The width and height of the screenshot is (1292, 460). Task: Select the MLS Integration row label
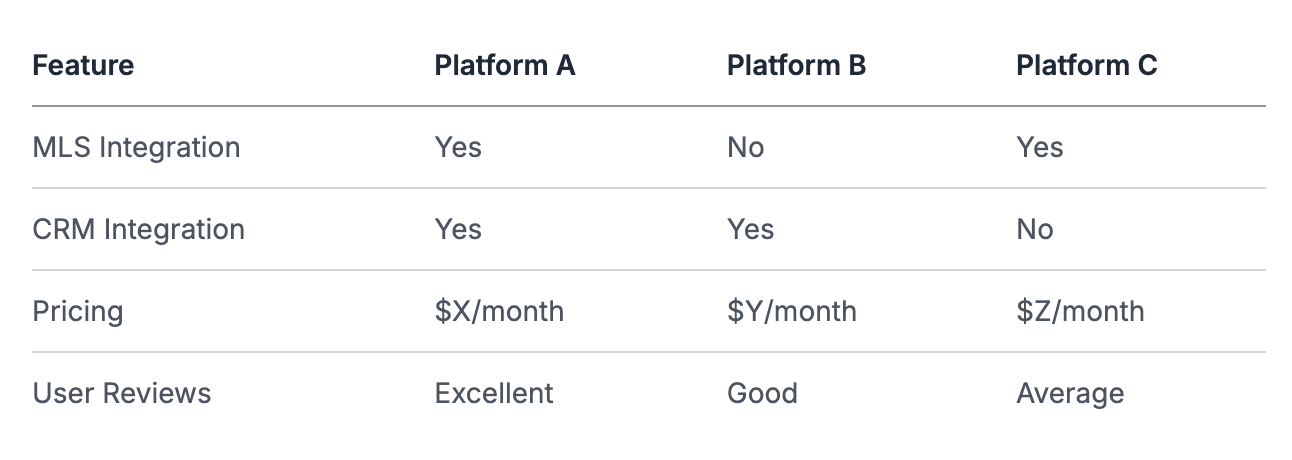coord(136,148)
